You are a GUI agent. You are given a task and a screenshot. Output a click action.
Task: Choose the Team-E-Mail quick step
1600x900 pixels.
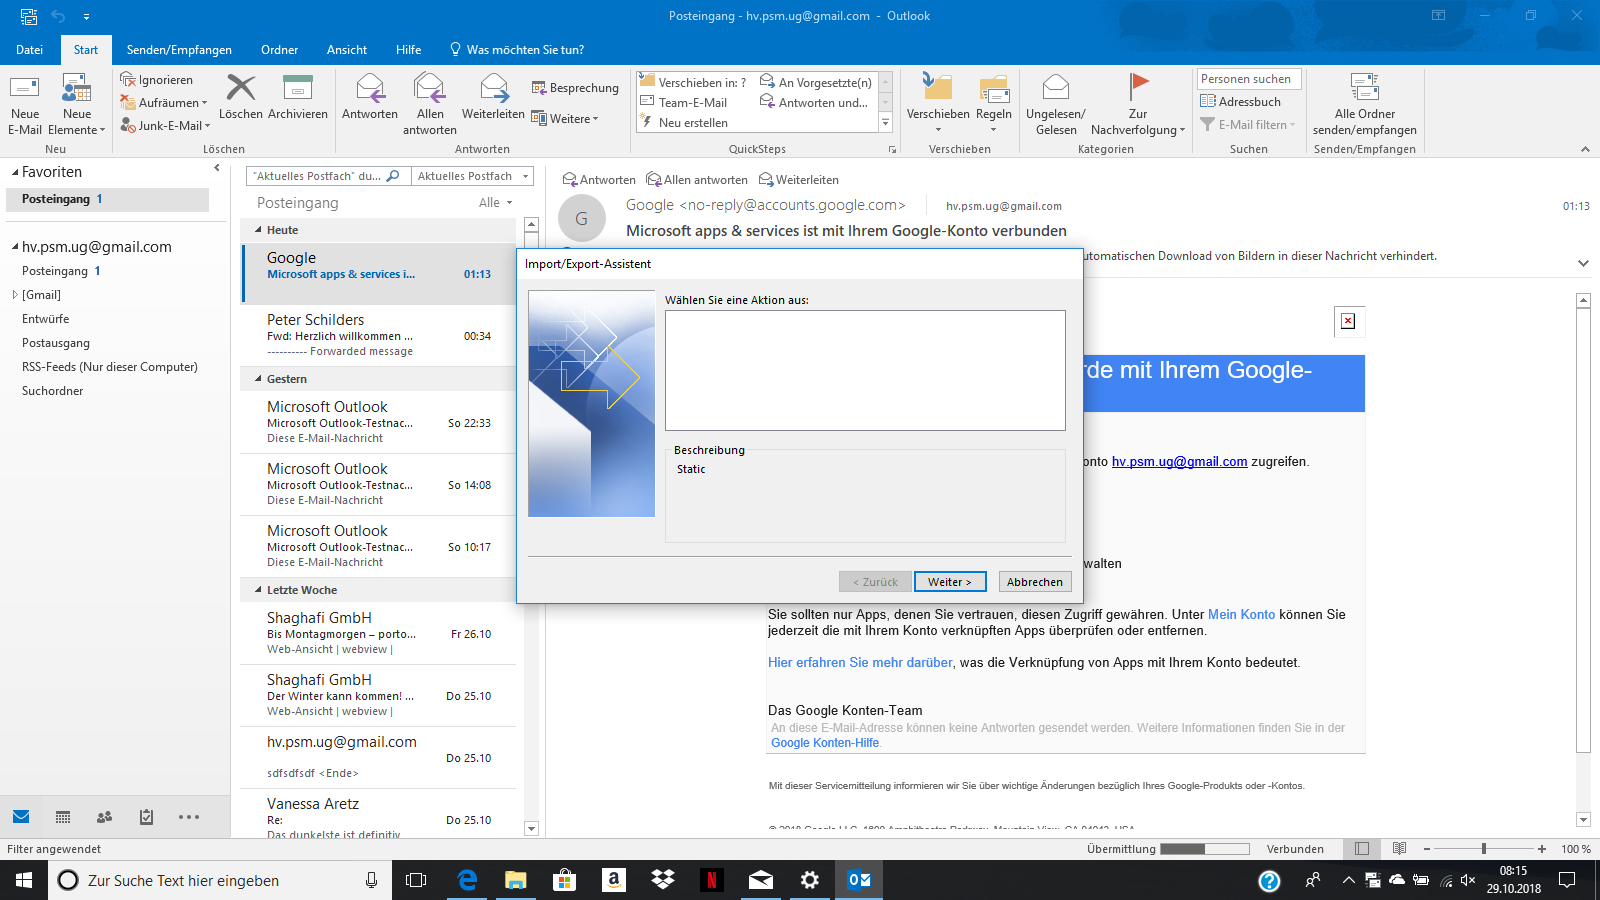click(x=684, y=103)
